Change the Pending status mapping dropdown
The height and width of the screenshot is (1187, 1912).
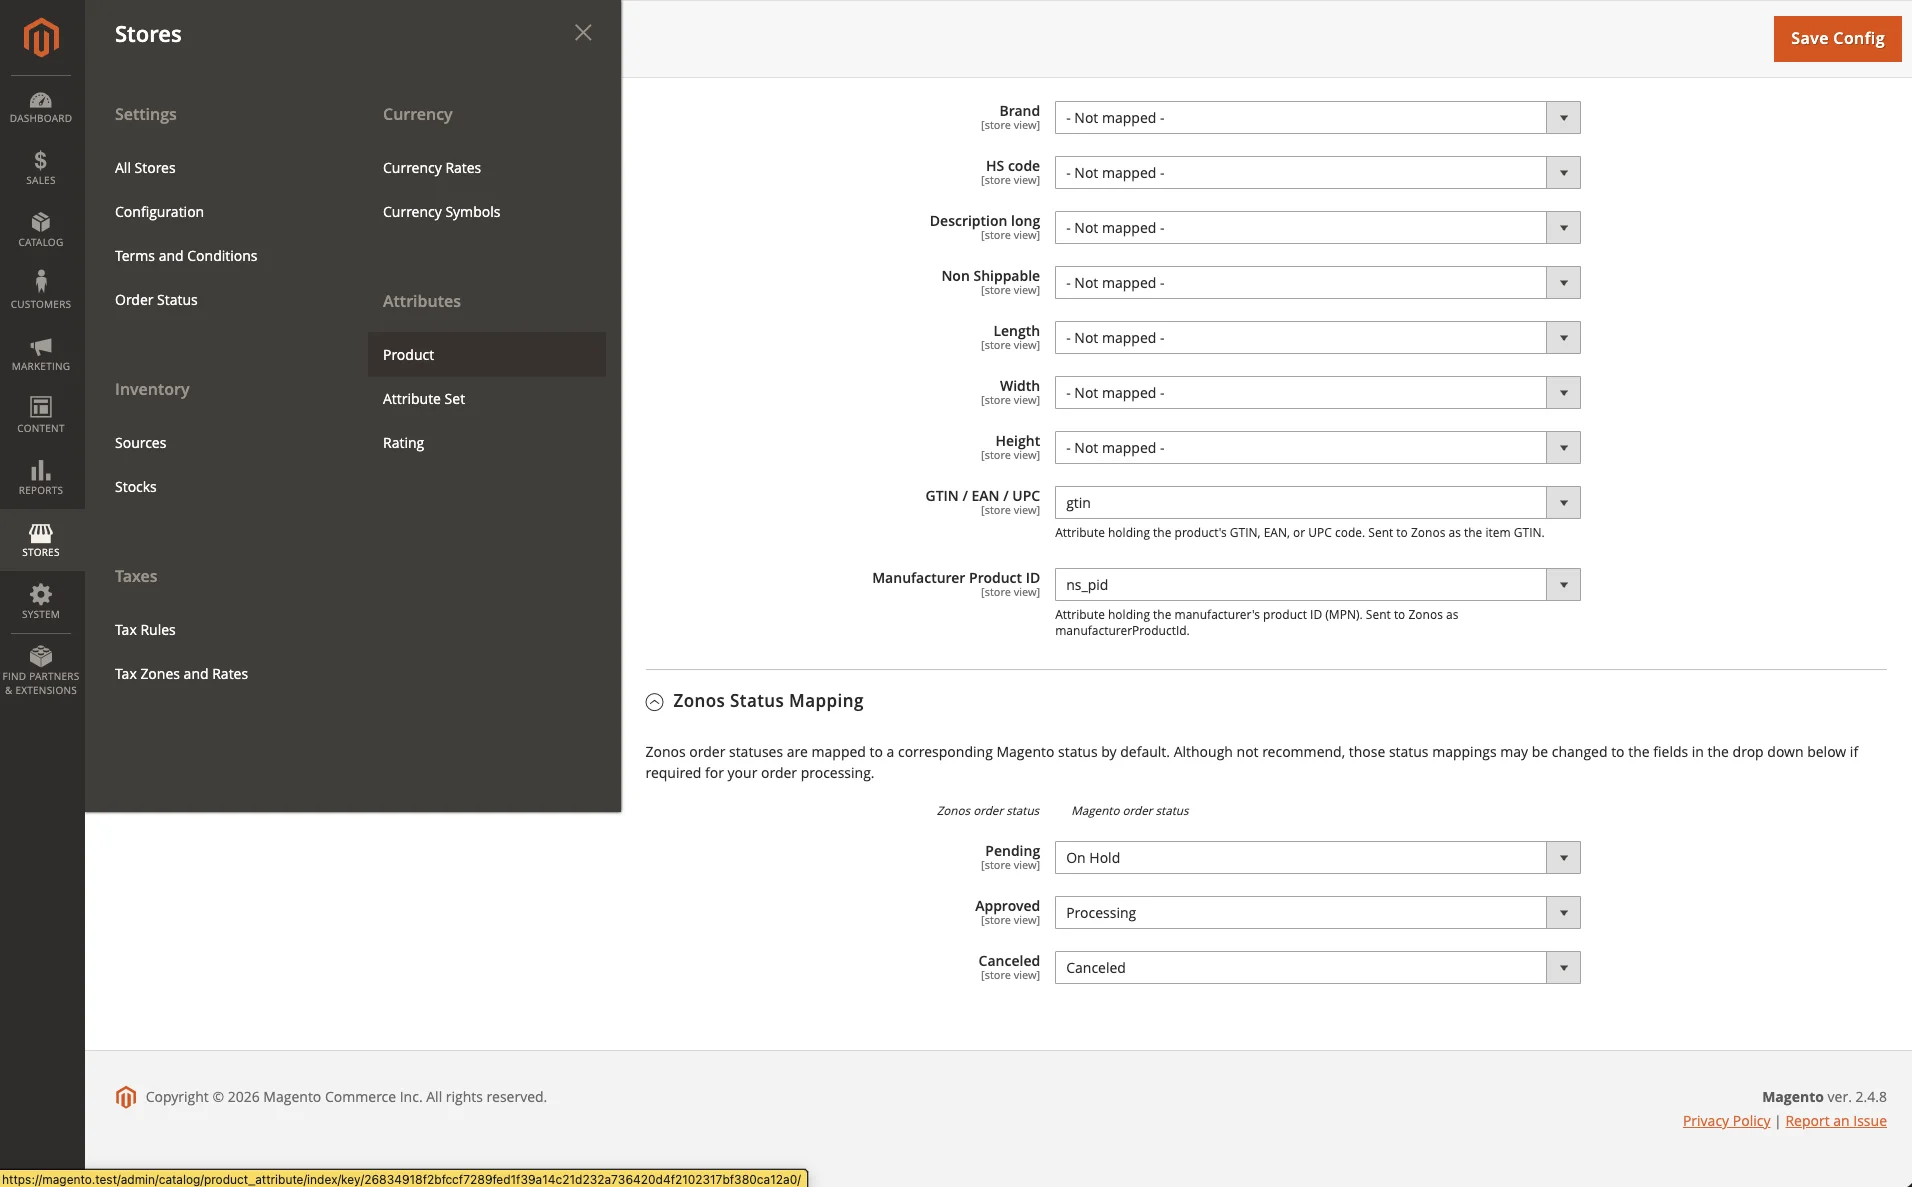click(x=1317, y=858)
